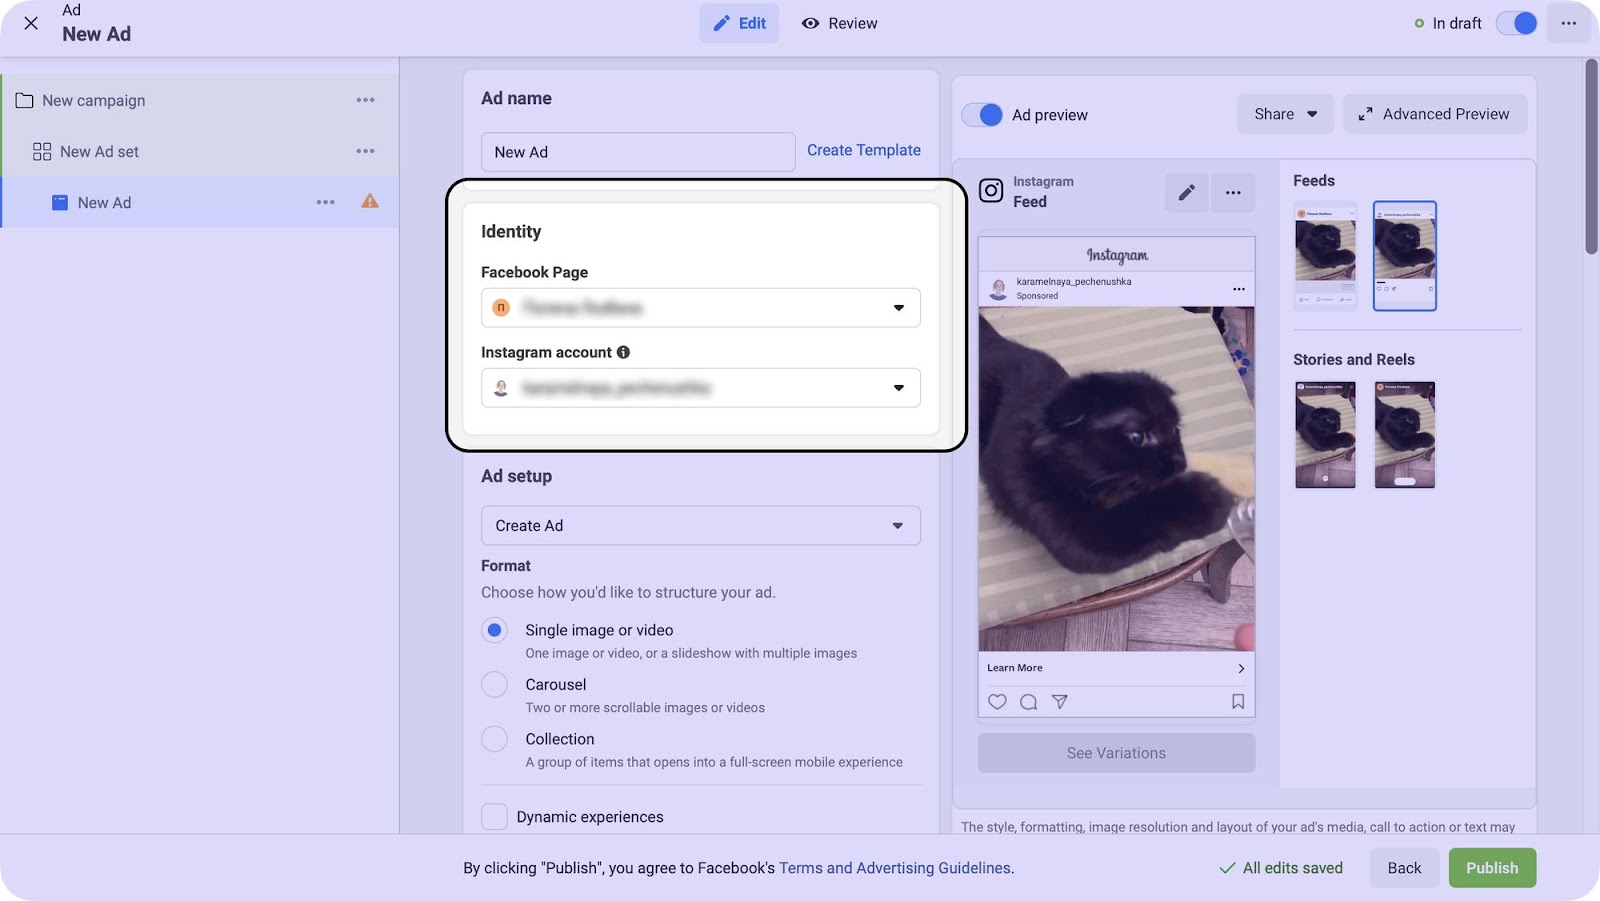Select New campaign in the sidebar
1600x901 pixels.
[93, 100]
